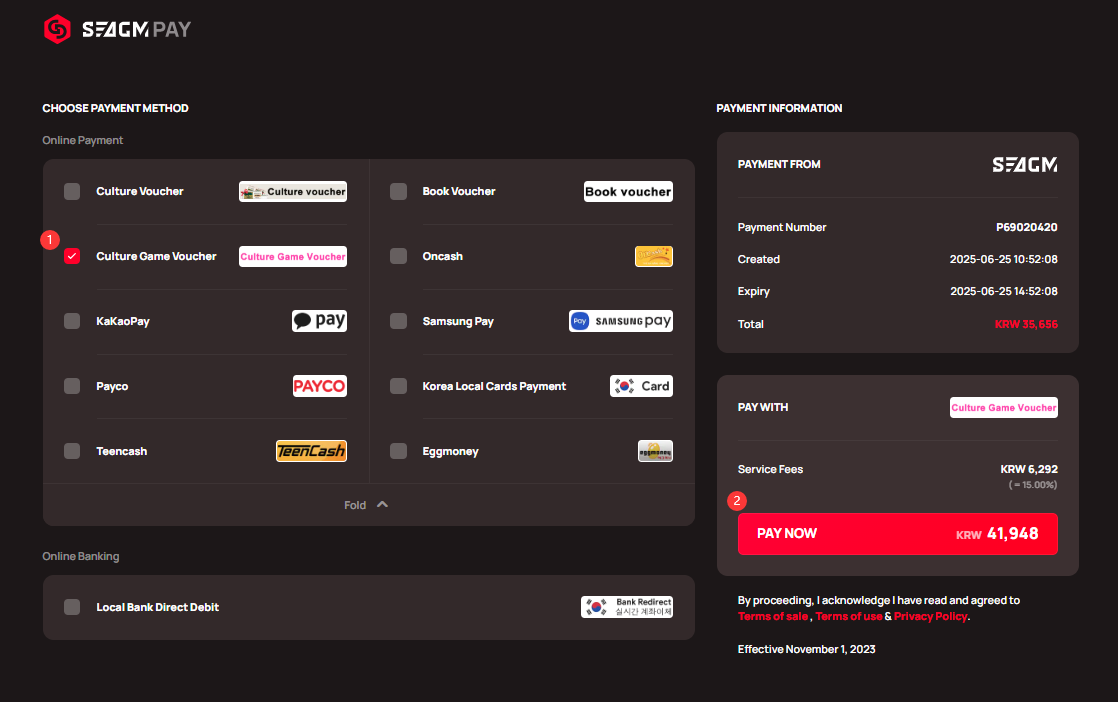This screenshot has height=702, width=1118.
Task: Collapse payment methods with Fold
Action: point(366,505)
